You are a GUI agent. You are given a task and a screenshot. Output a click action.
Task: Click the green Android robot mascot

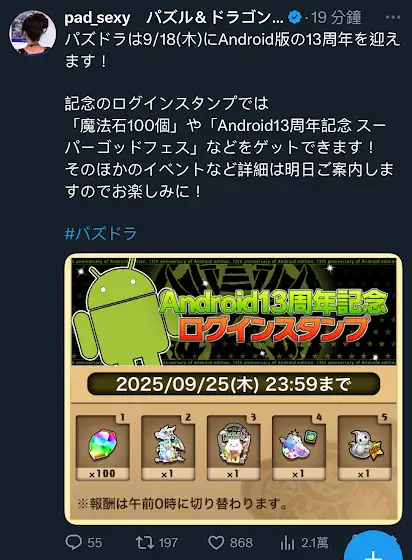pos(121,316)
